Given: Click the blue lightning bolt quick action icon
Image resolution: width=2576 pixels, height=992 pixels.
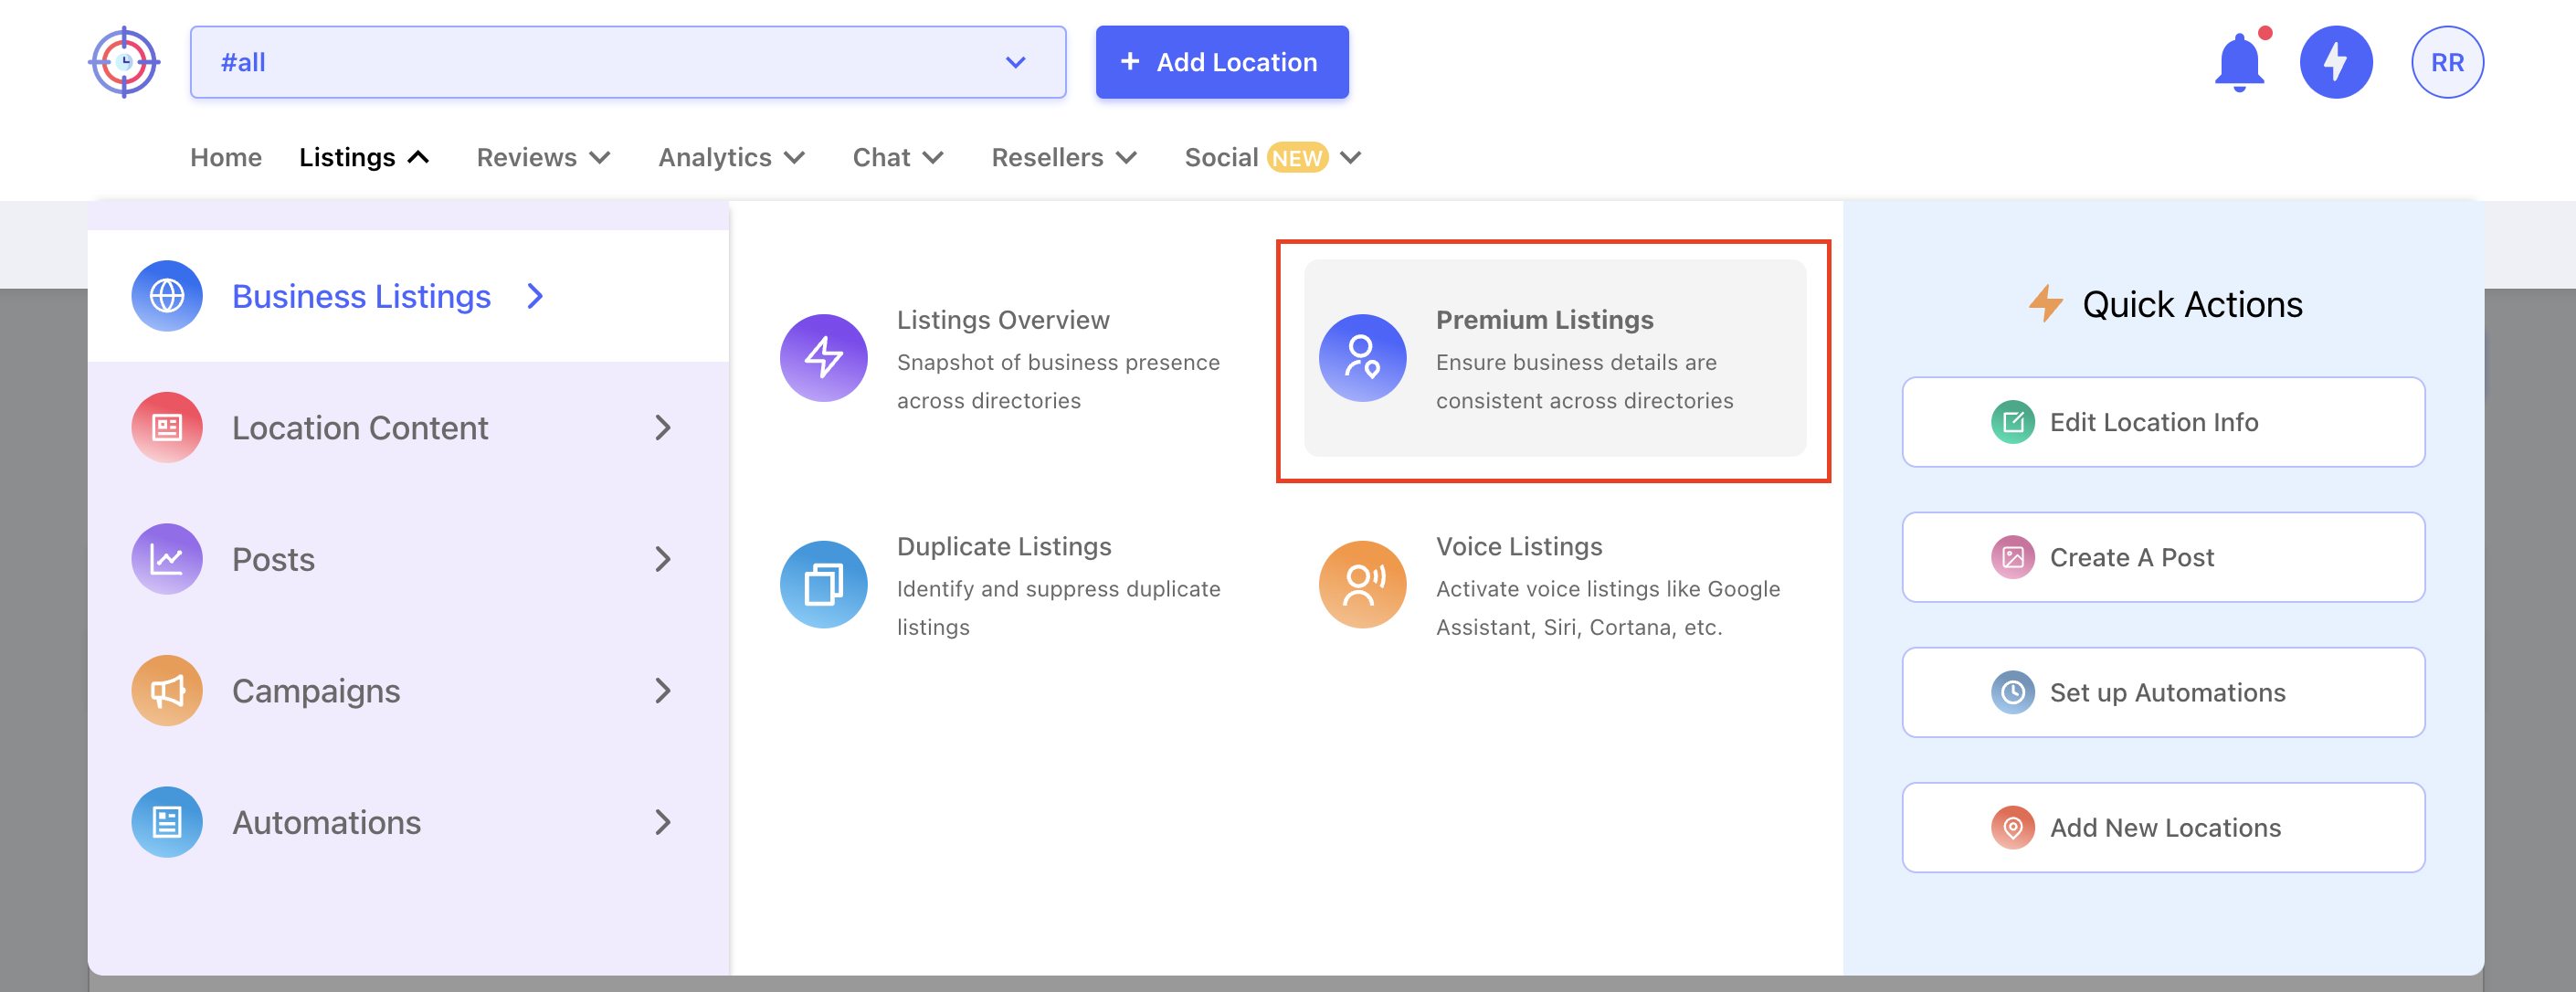Looking at the screenshot, I should point(2335,62).
